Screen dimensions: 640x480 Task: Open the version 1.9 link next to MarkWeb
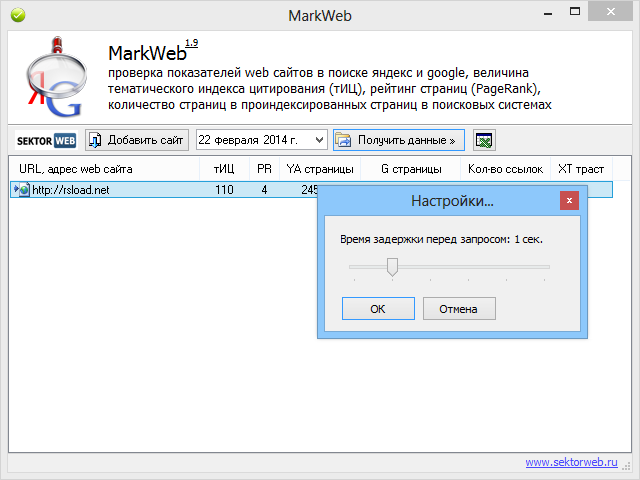click(191, 43)
